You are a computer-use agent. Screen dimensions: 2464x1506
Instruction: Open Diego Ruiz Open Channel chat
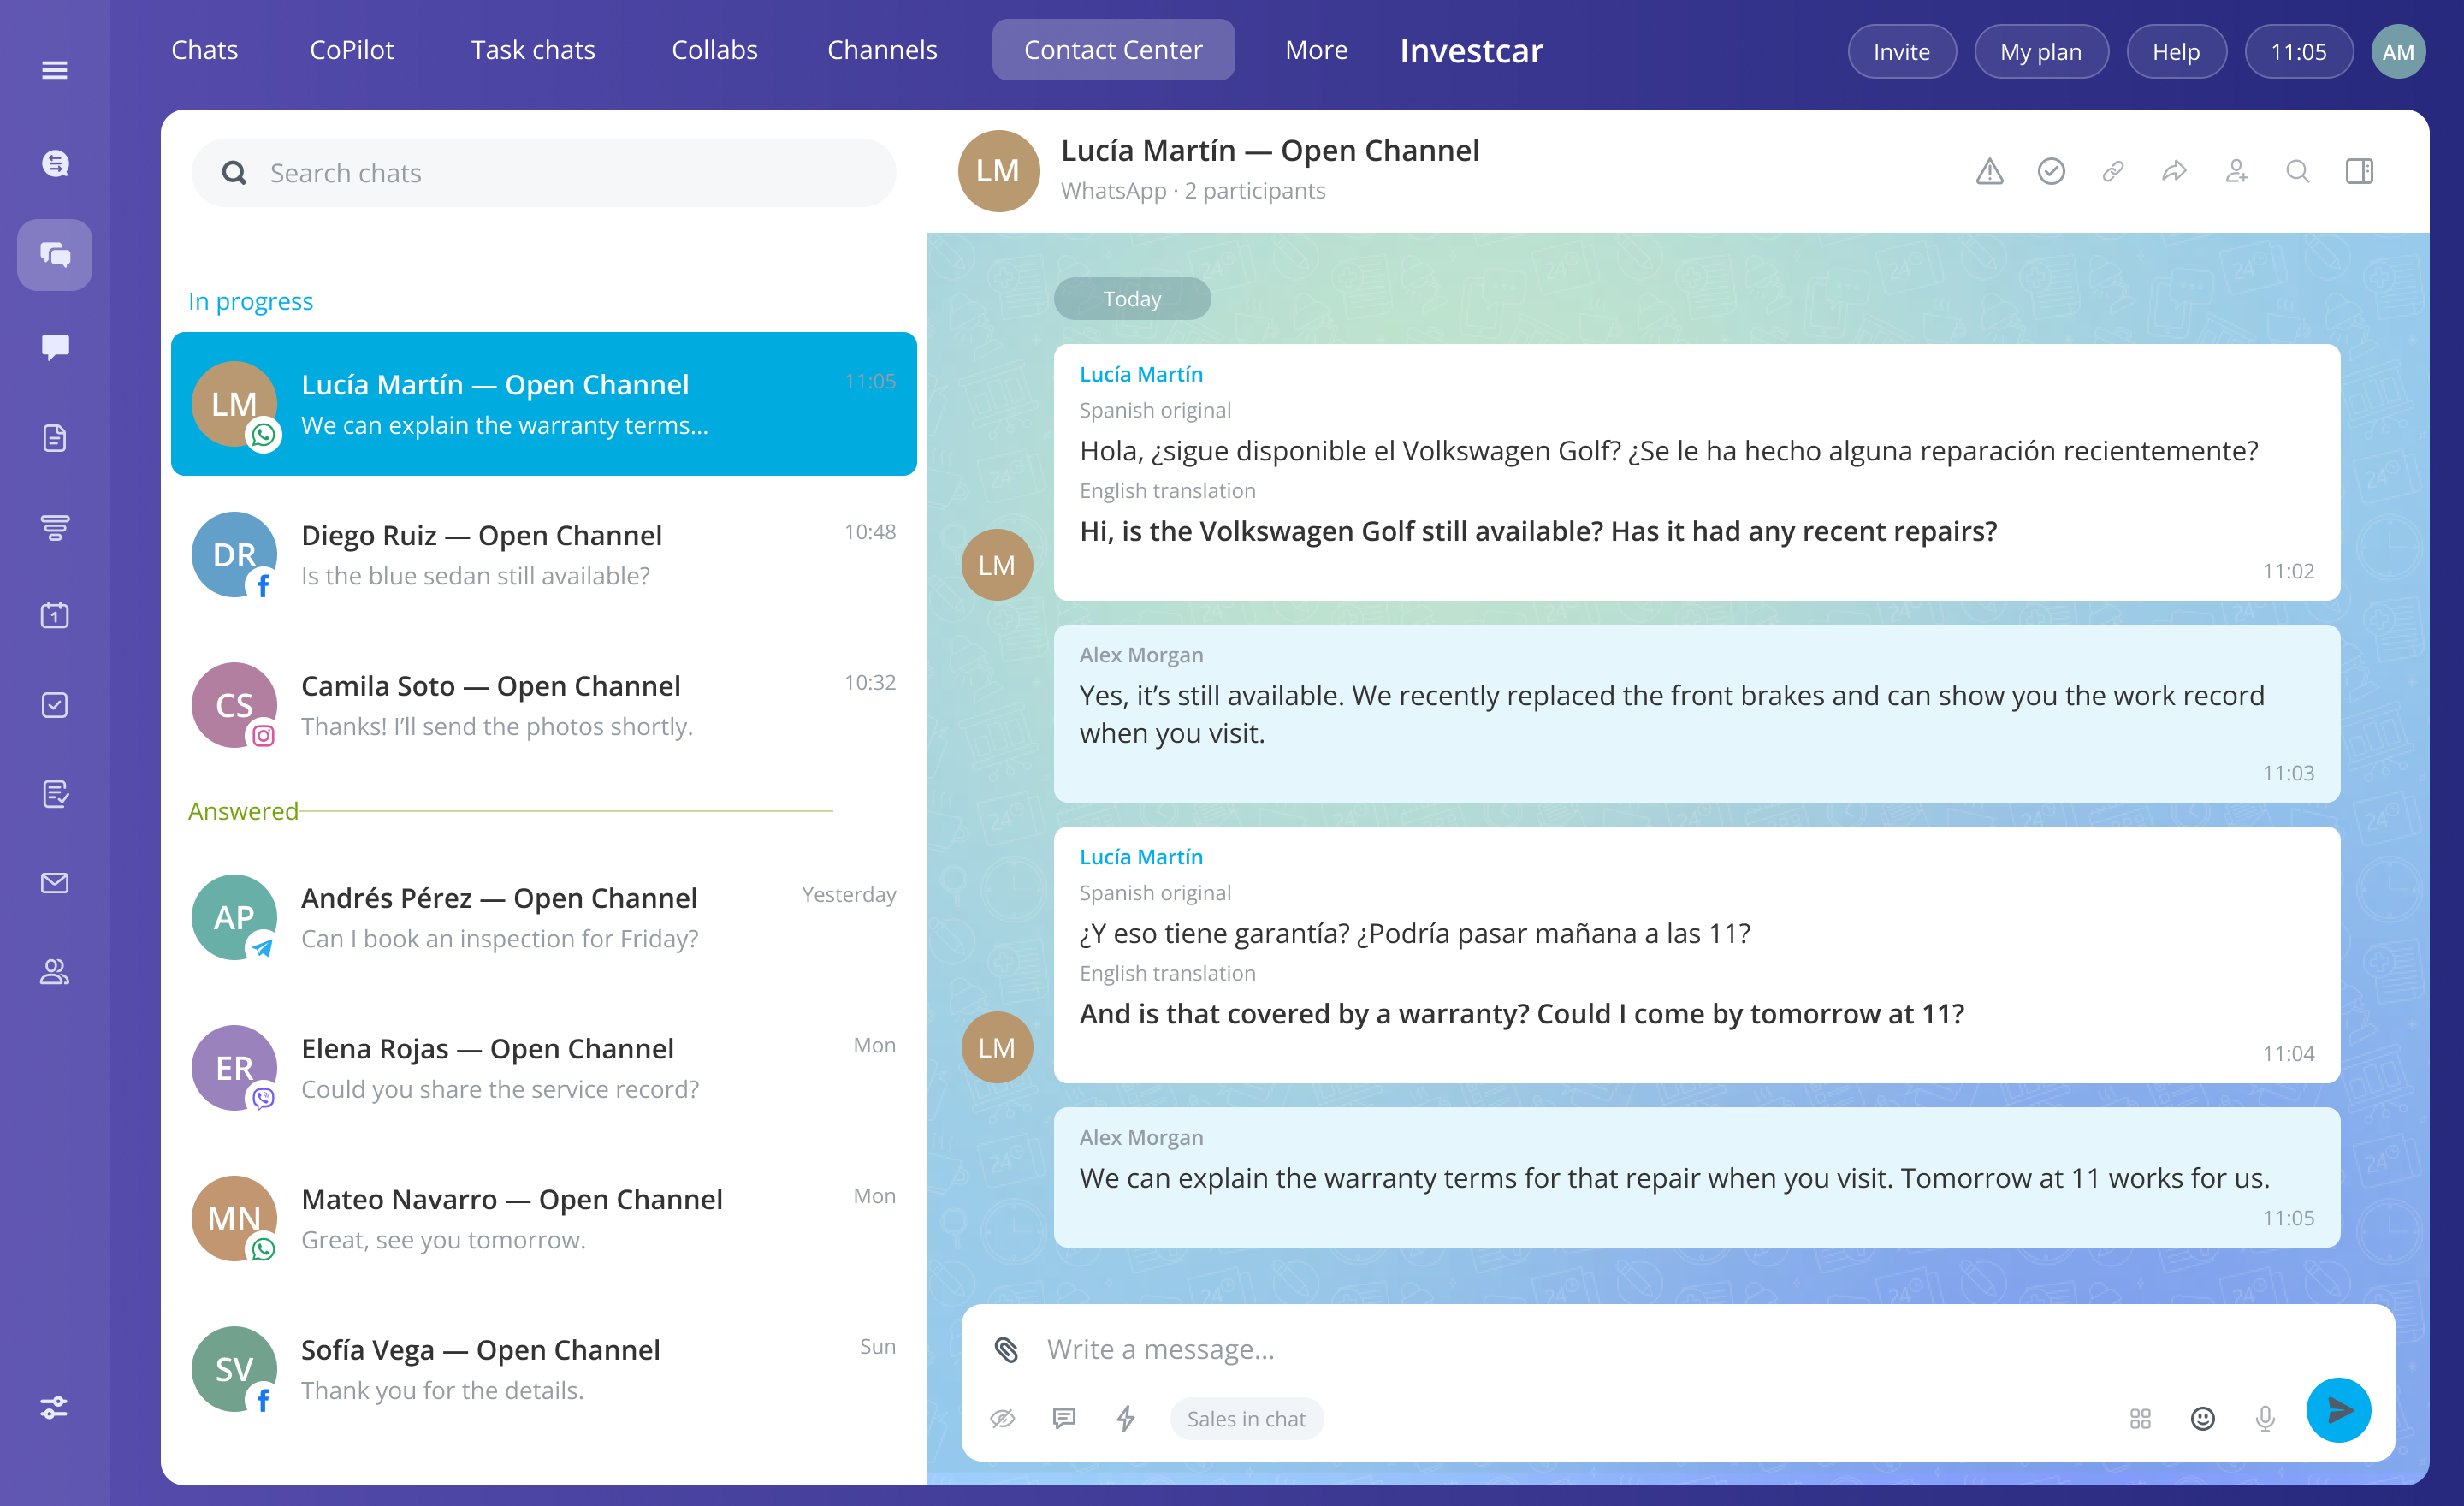click(543, 555)
